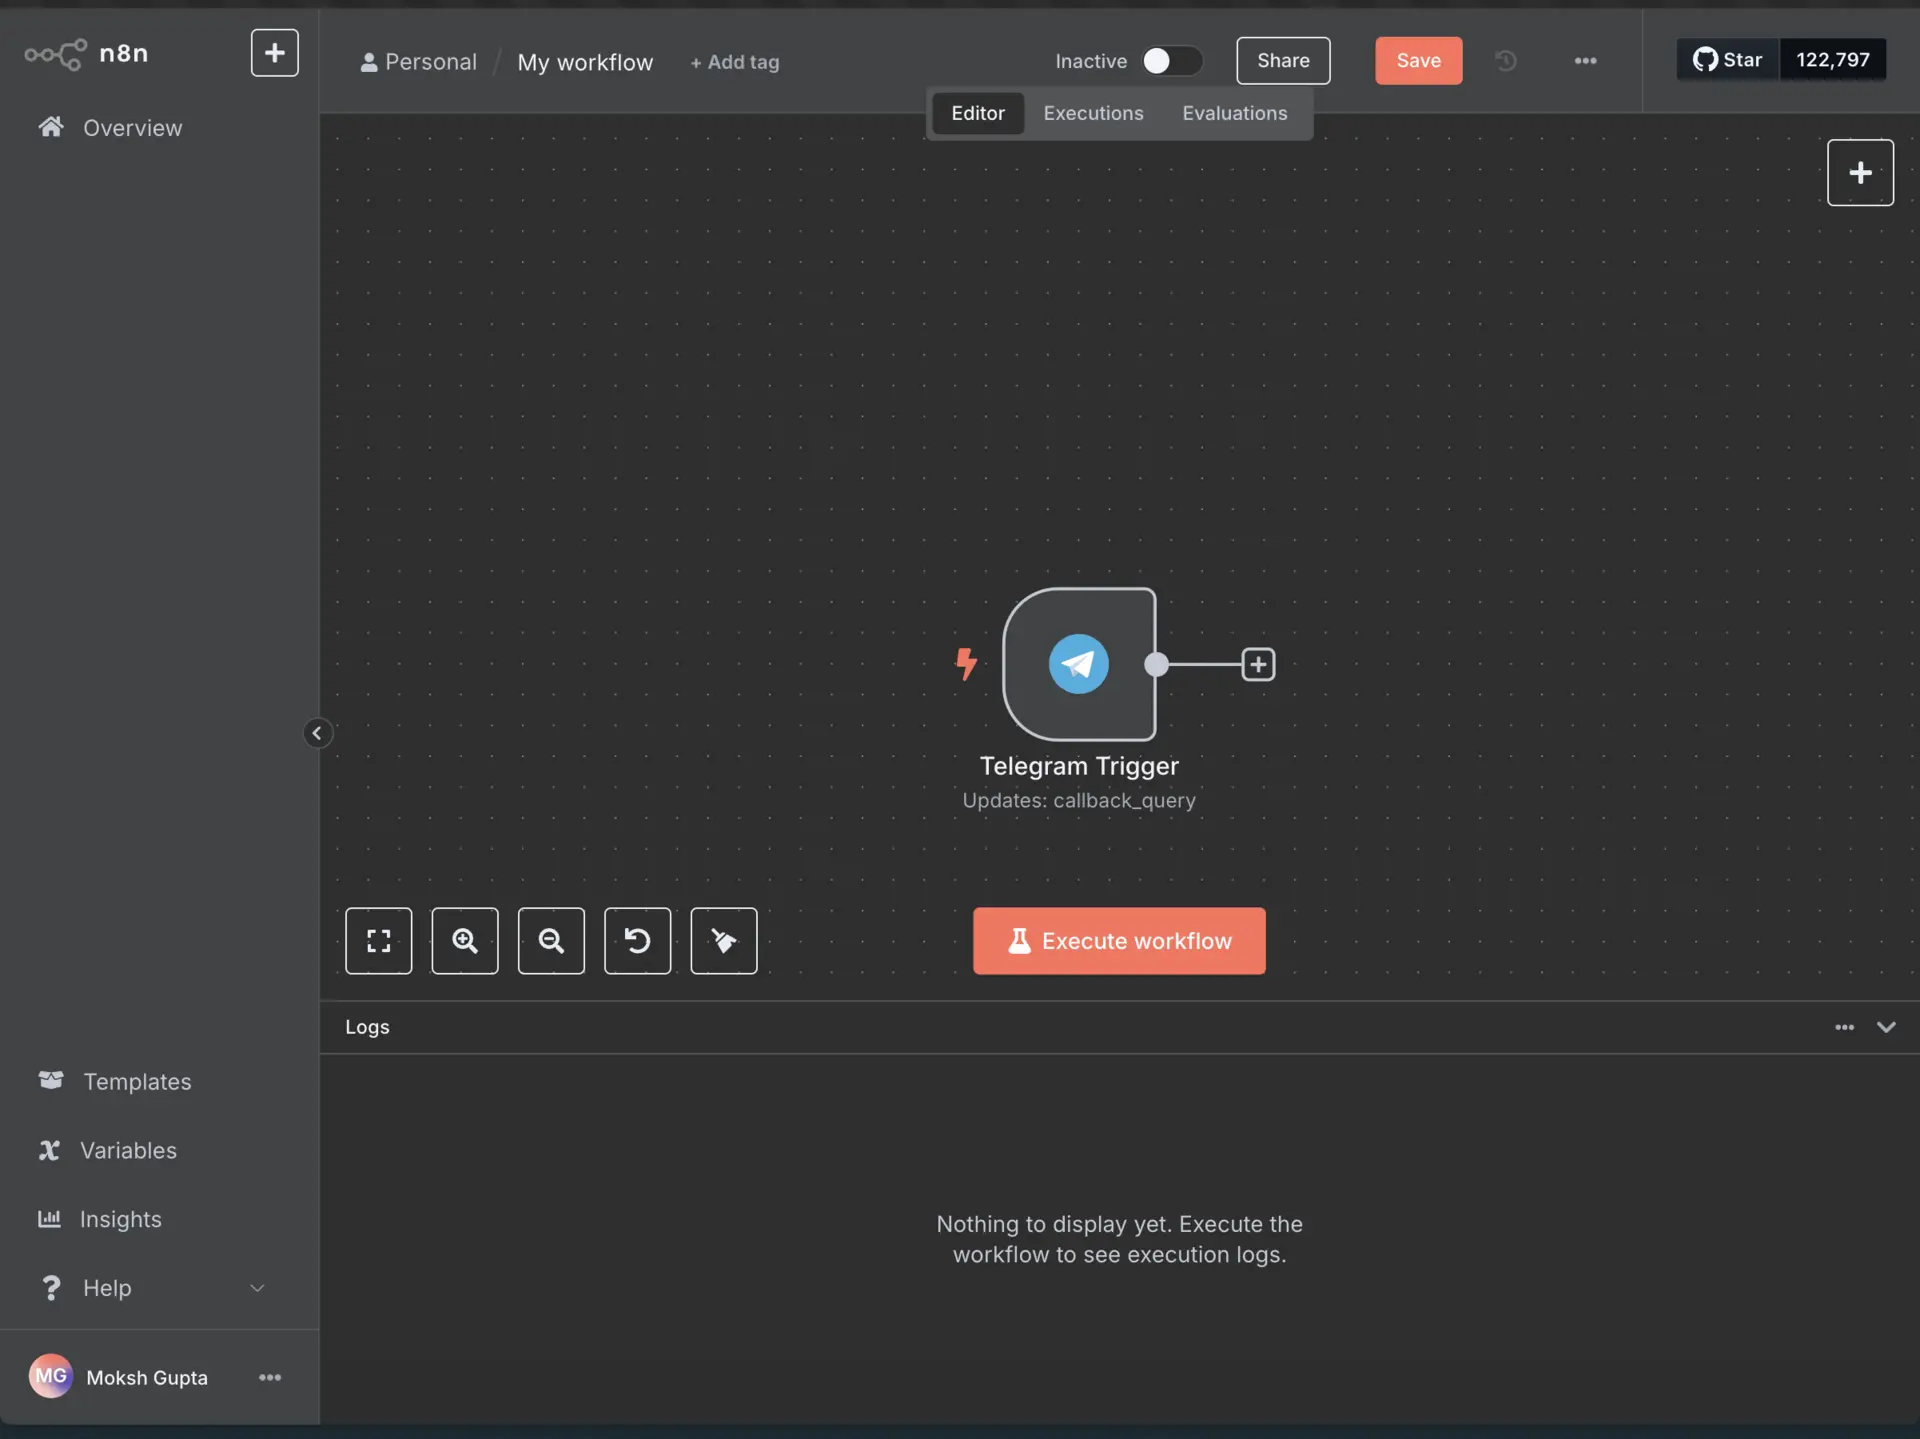The width and height of the screenshot is (1920, 1439).
Task: Click the My workflow name
Action: 585,62
